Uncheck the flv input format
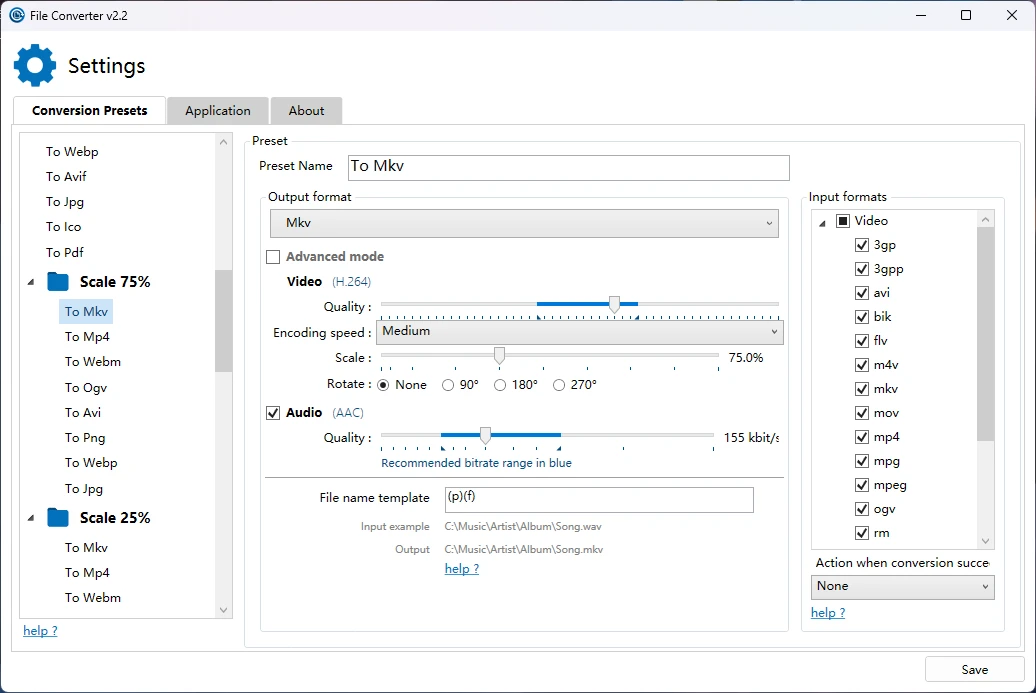 coord(862,341)
